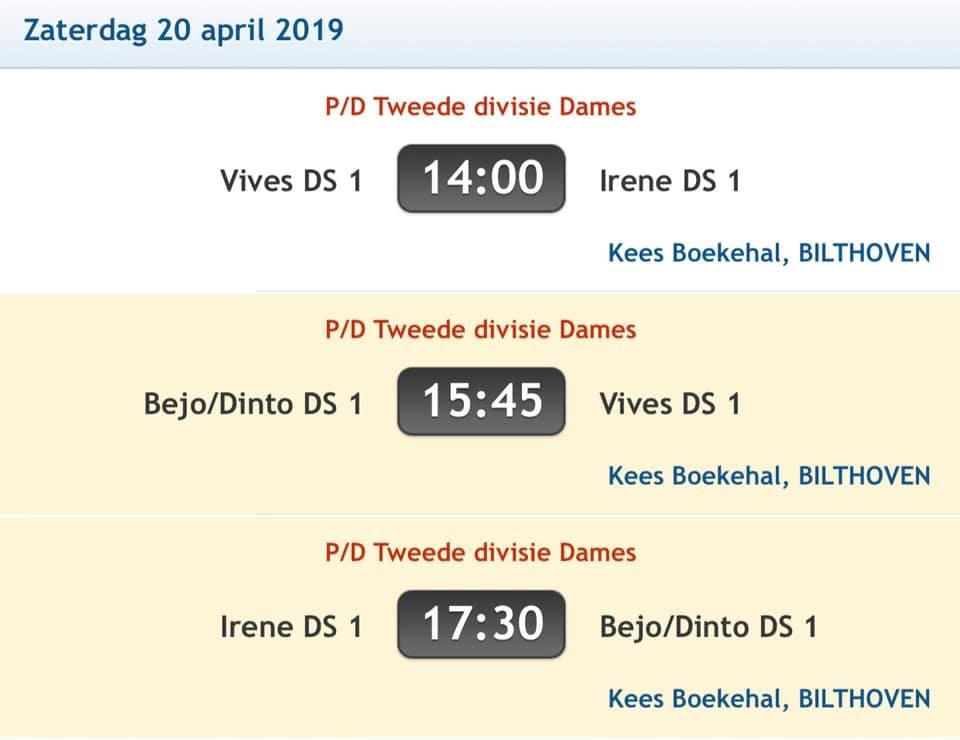
Task: Open Kees Boekehal venue link under 15:45 match
Action: tap(768, 476)
